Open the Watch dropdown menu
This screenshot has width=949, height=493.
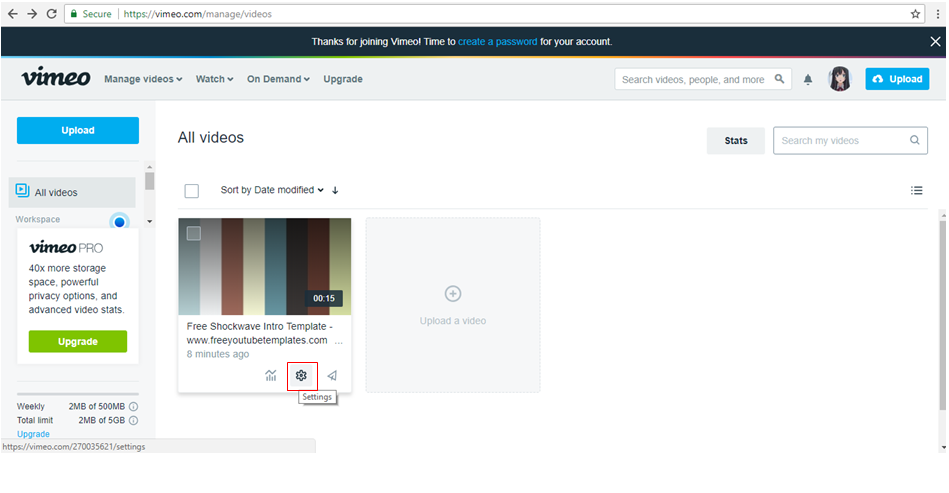[214, 79]
